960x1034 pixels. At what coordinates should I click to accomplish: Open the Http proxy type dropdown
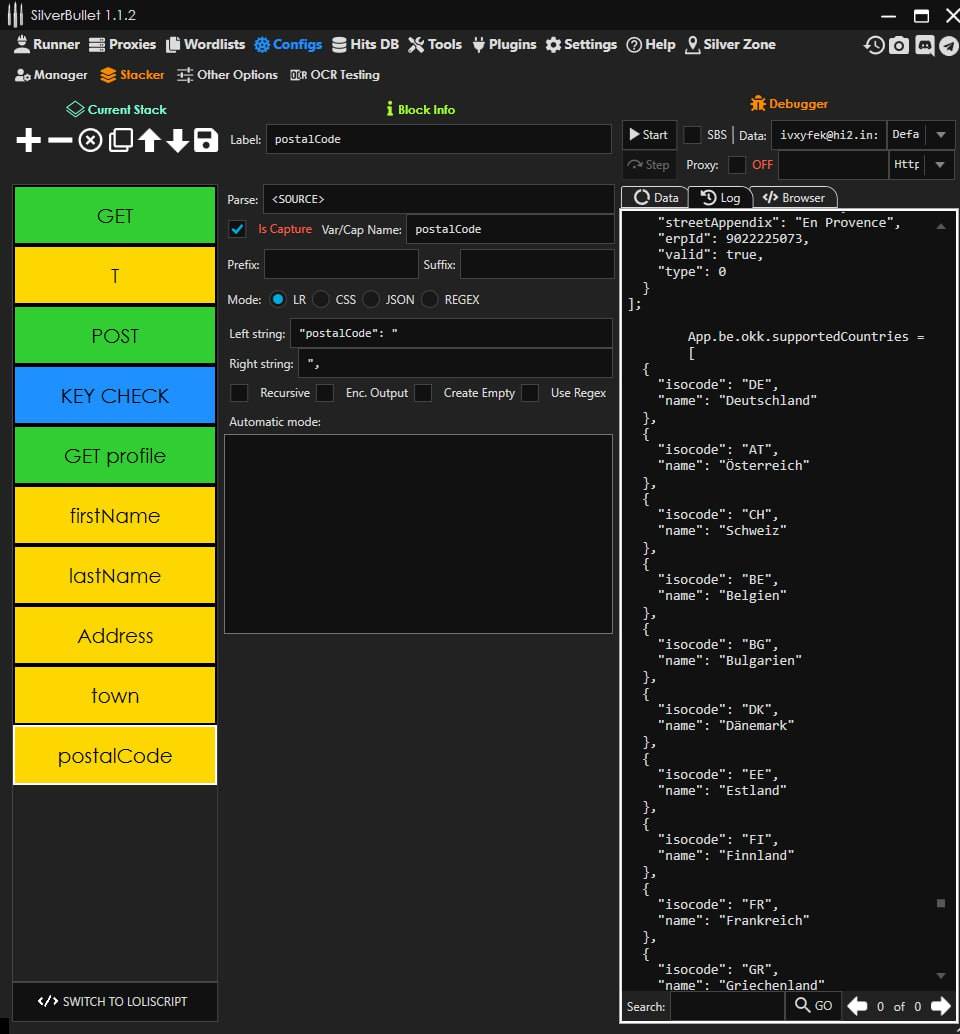pyautogui.click(x=940, y=165)
